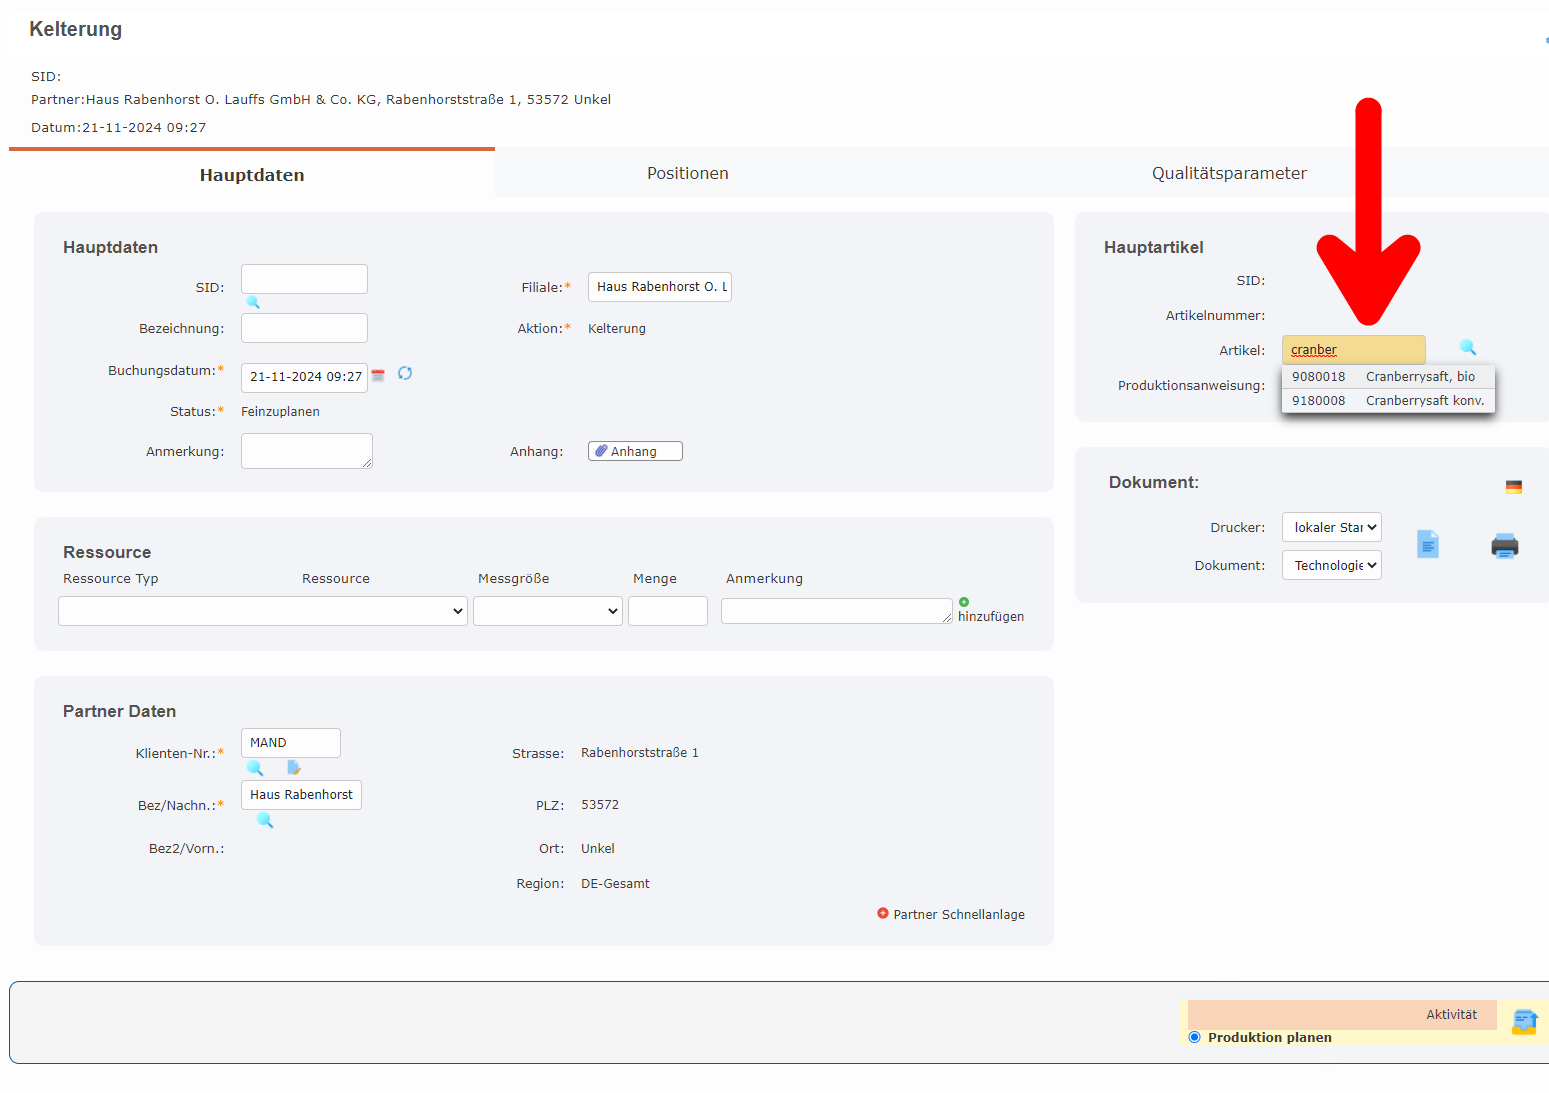Click the Anhang attachment button

(x=635, y=451)
